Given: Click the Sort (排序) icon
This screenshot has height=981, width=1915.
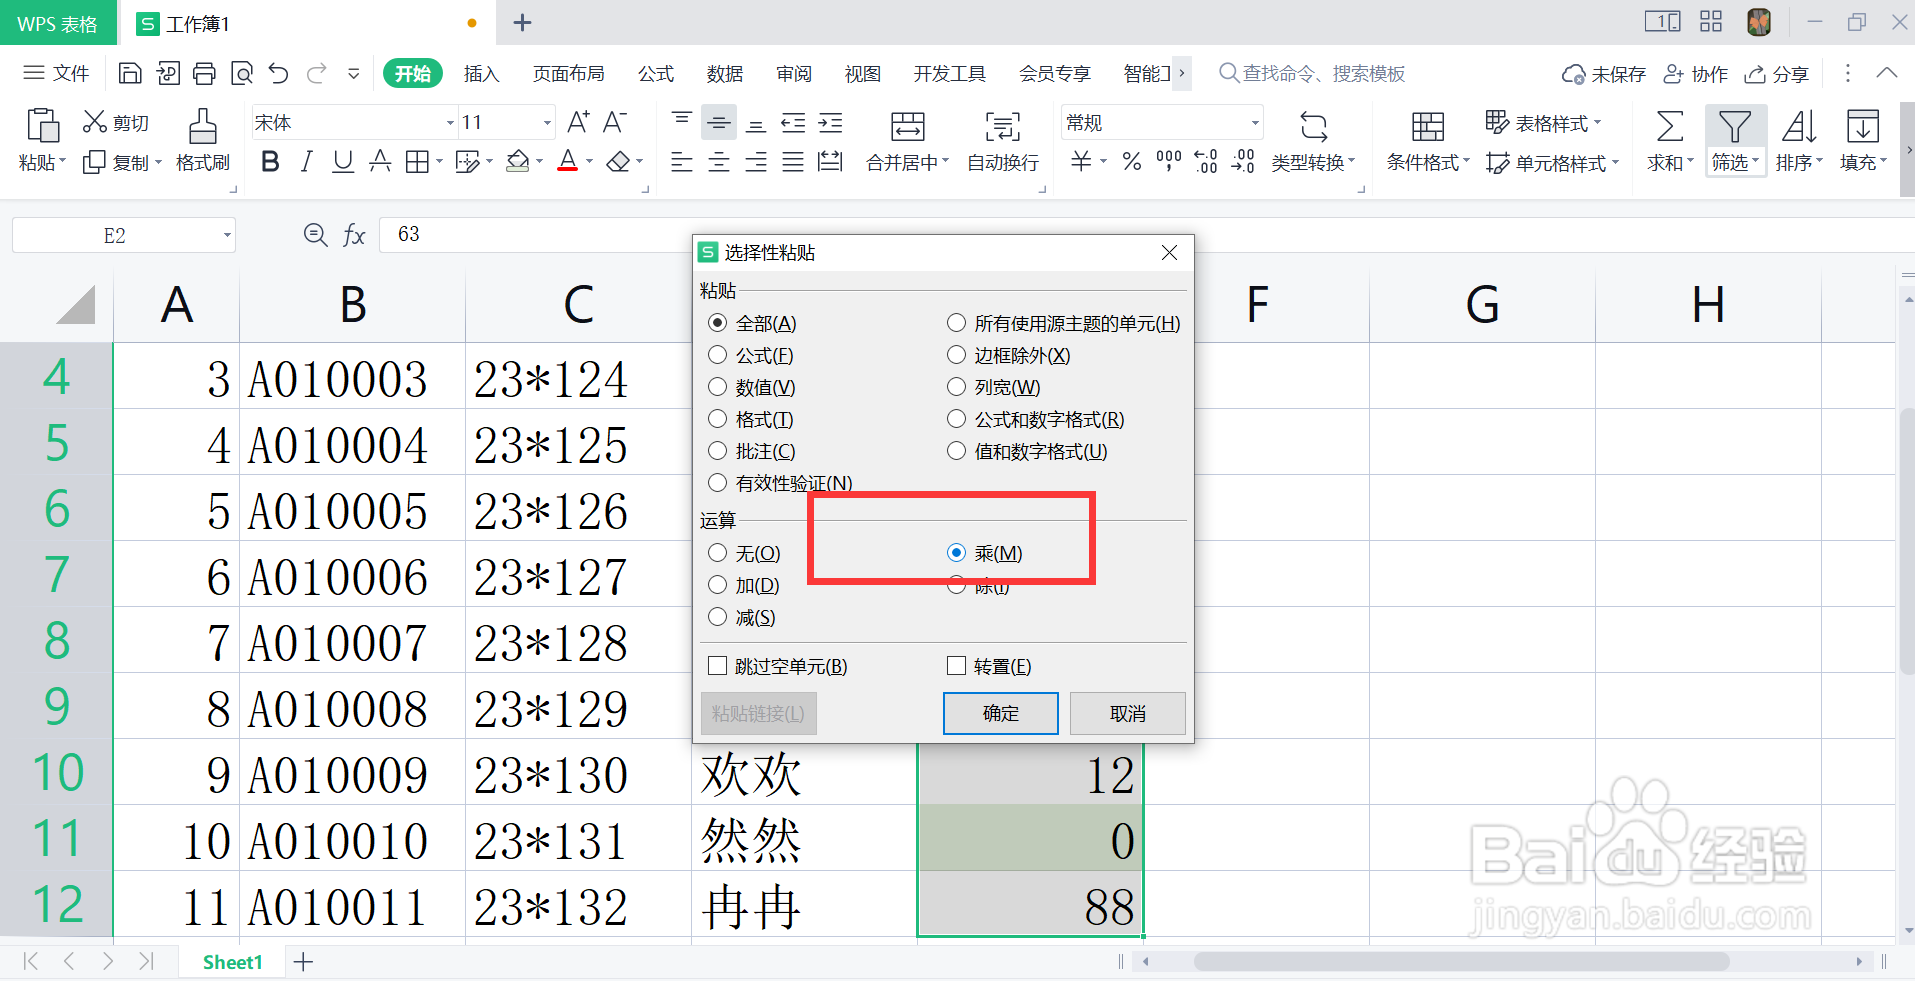Looking at the screenshot, I should (1799, 127).
